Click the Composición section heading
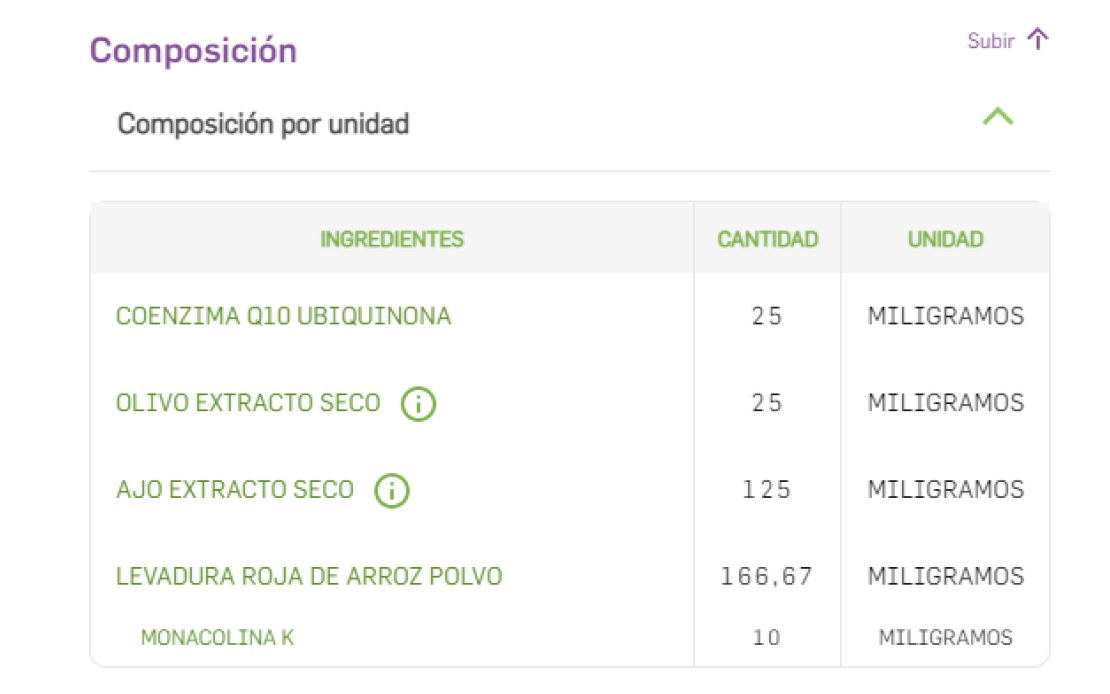Viewport: 1110px width, 694px height. point(193,50)
